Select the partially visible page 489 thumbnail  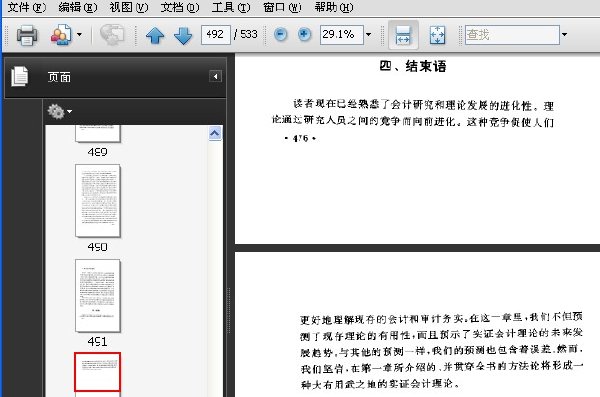point(98,134)
